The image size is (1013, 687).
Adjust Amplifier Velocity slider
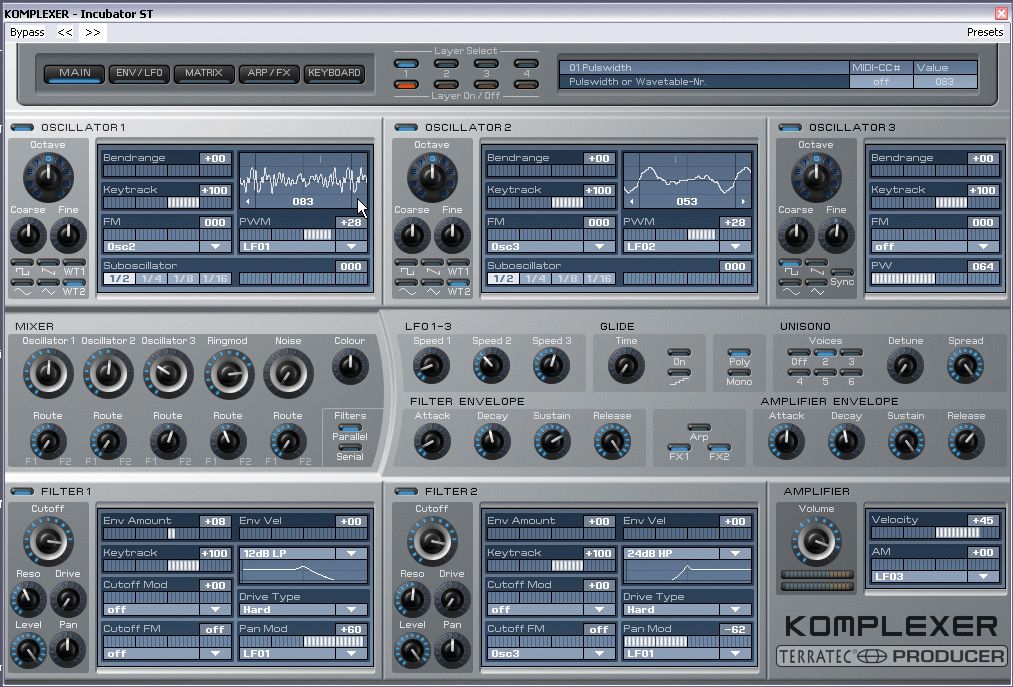click(x=934, y=533)
